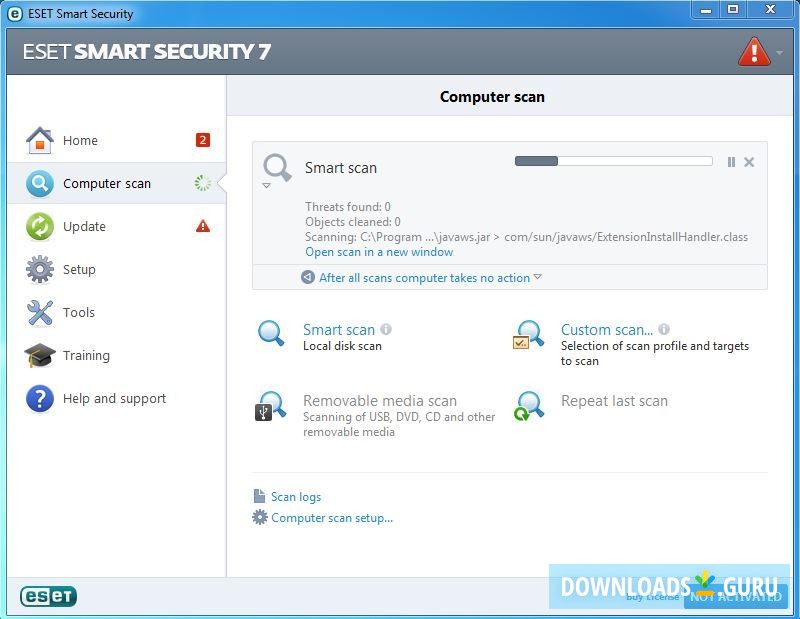Open the Setup section

(117, 269)
